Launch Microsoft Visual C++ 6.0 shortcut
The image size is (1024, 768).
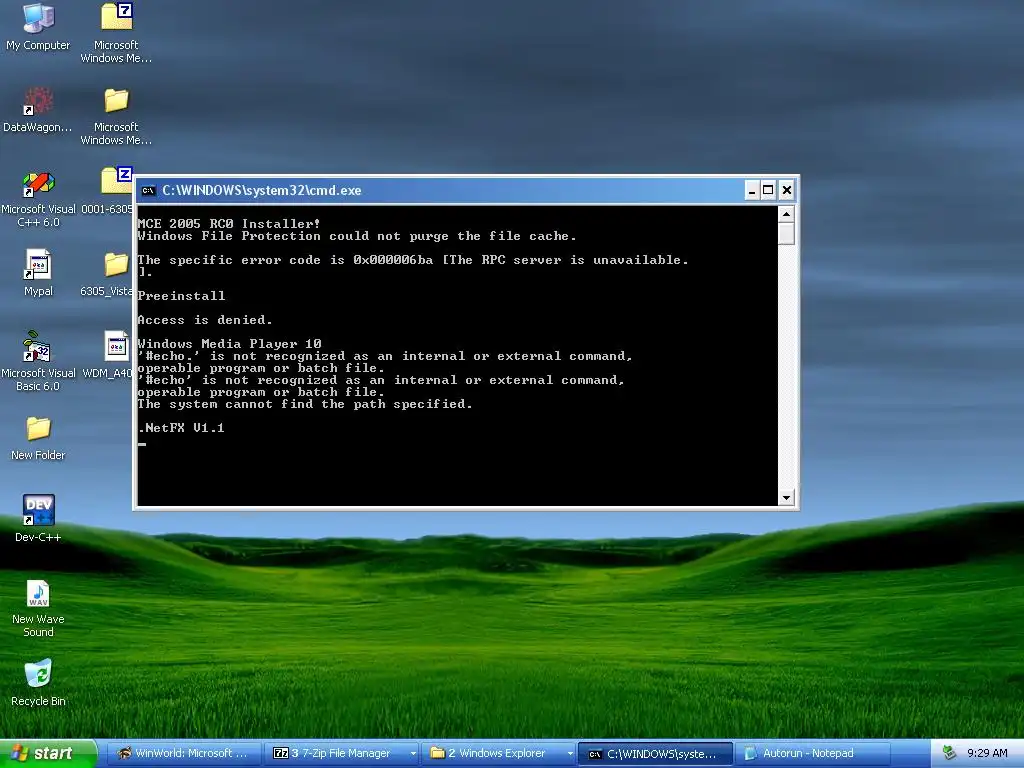(38, 198)
